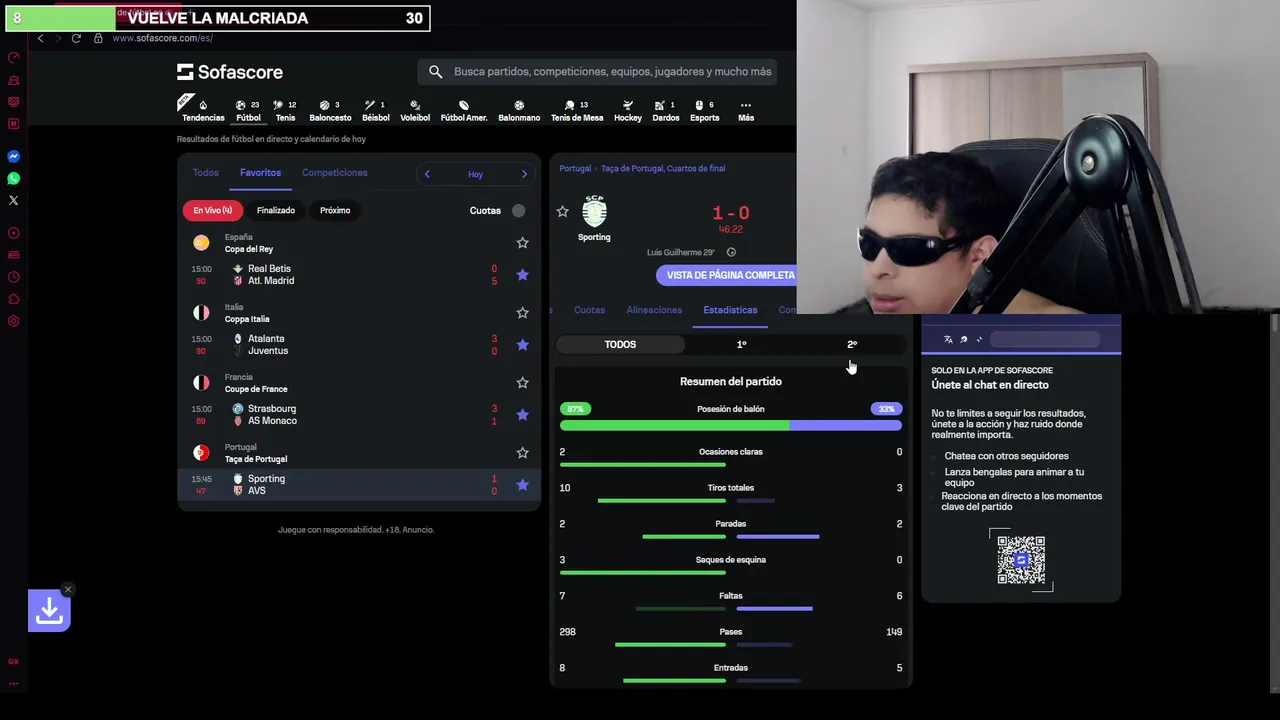Viewport: 1280px width, 720px height.
Task: Open the Tenis de Mesa category
Action: click(577, 110)
